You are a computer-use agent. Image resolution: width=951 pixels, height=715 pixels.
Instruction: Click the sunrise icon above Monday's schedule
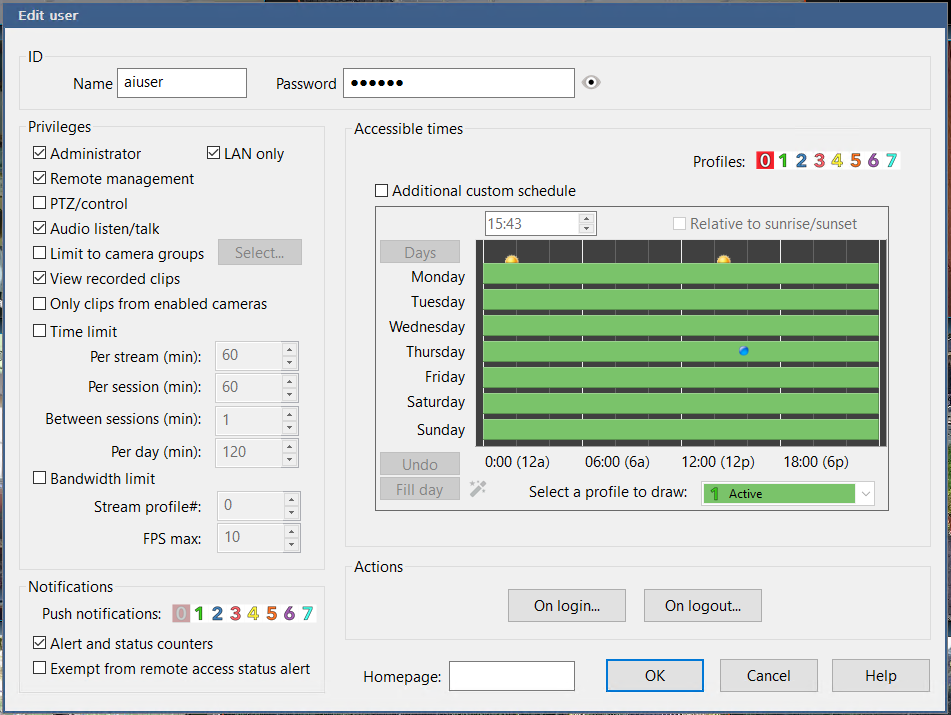[x=511, y=260]
